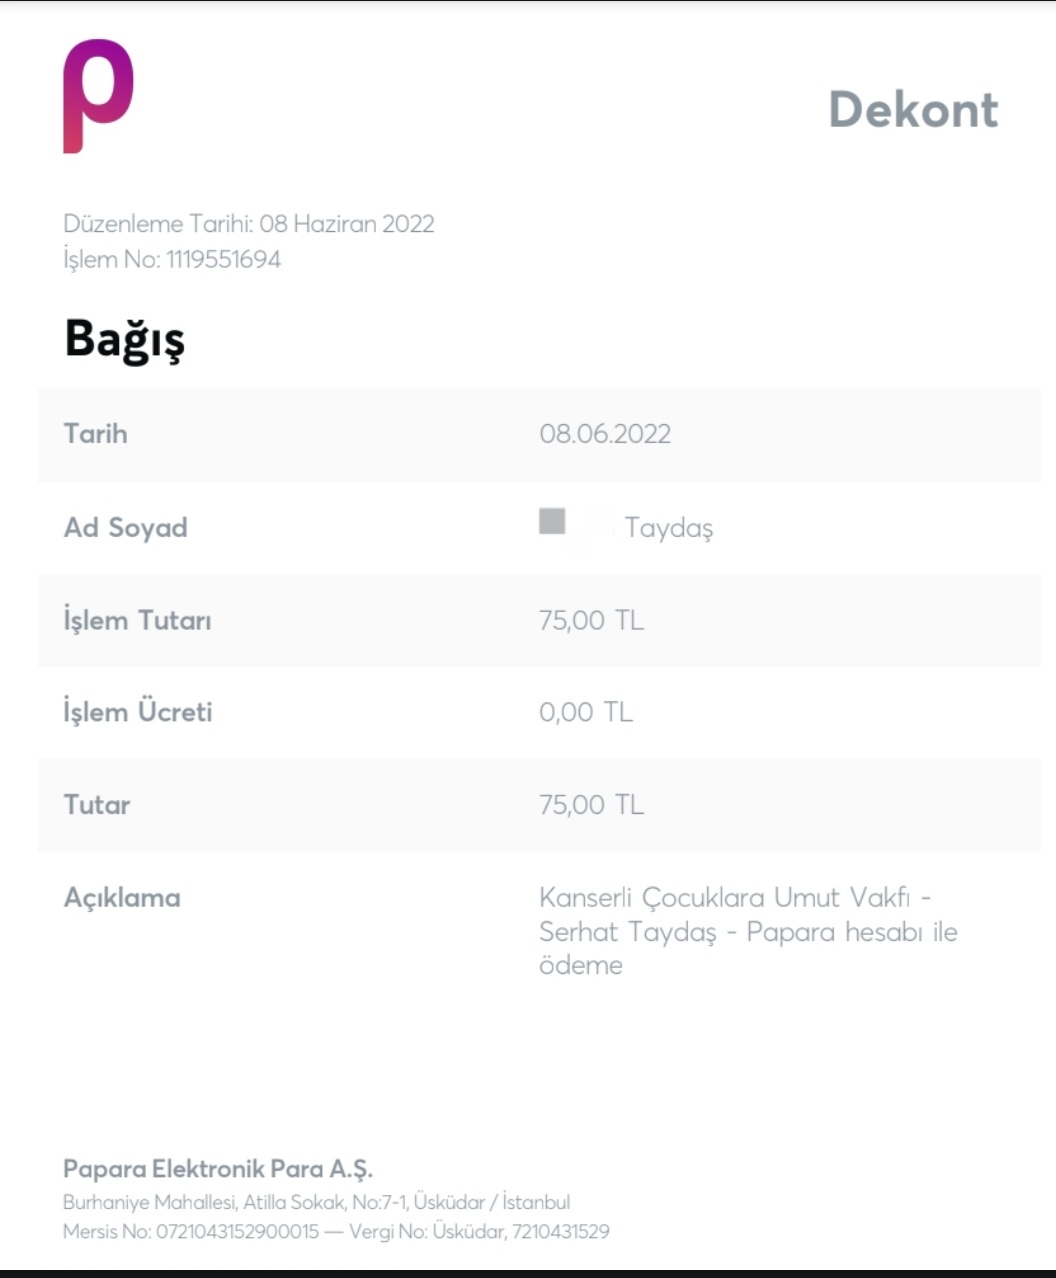Click the Açıklama label
This screenshot has height=1278, width=1056.
(x=122, y=898)
